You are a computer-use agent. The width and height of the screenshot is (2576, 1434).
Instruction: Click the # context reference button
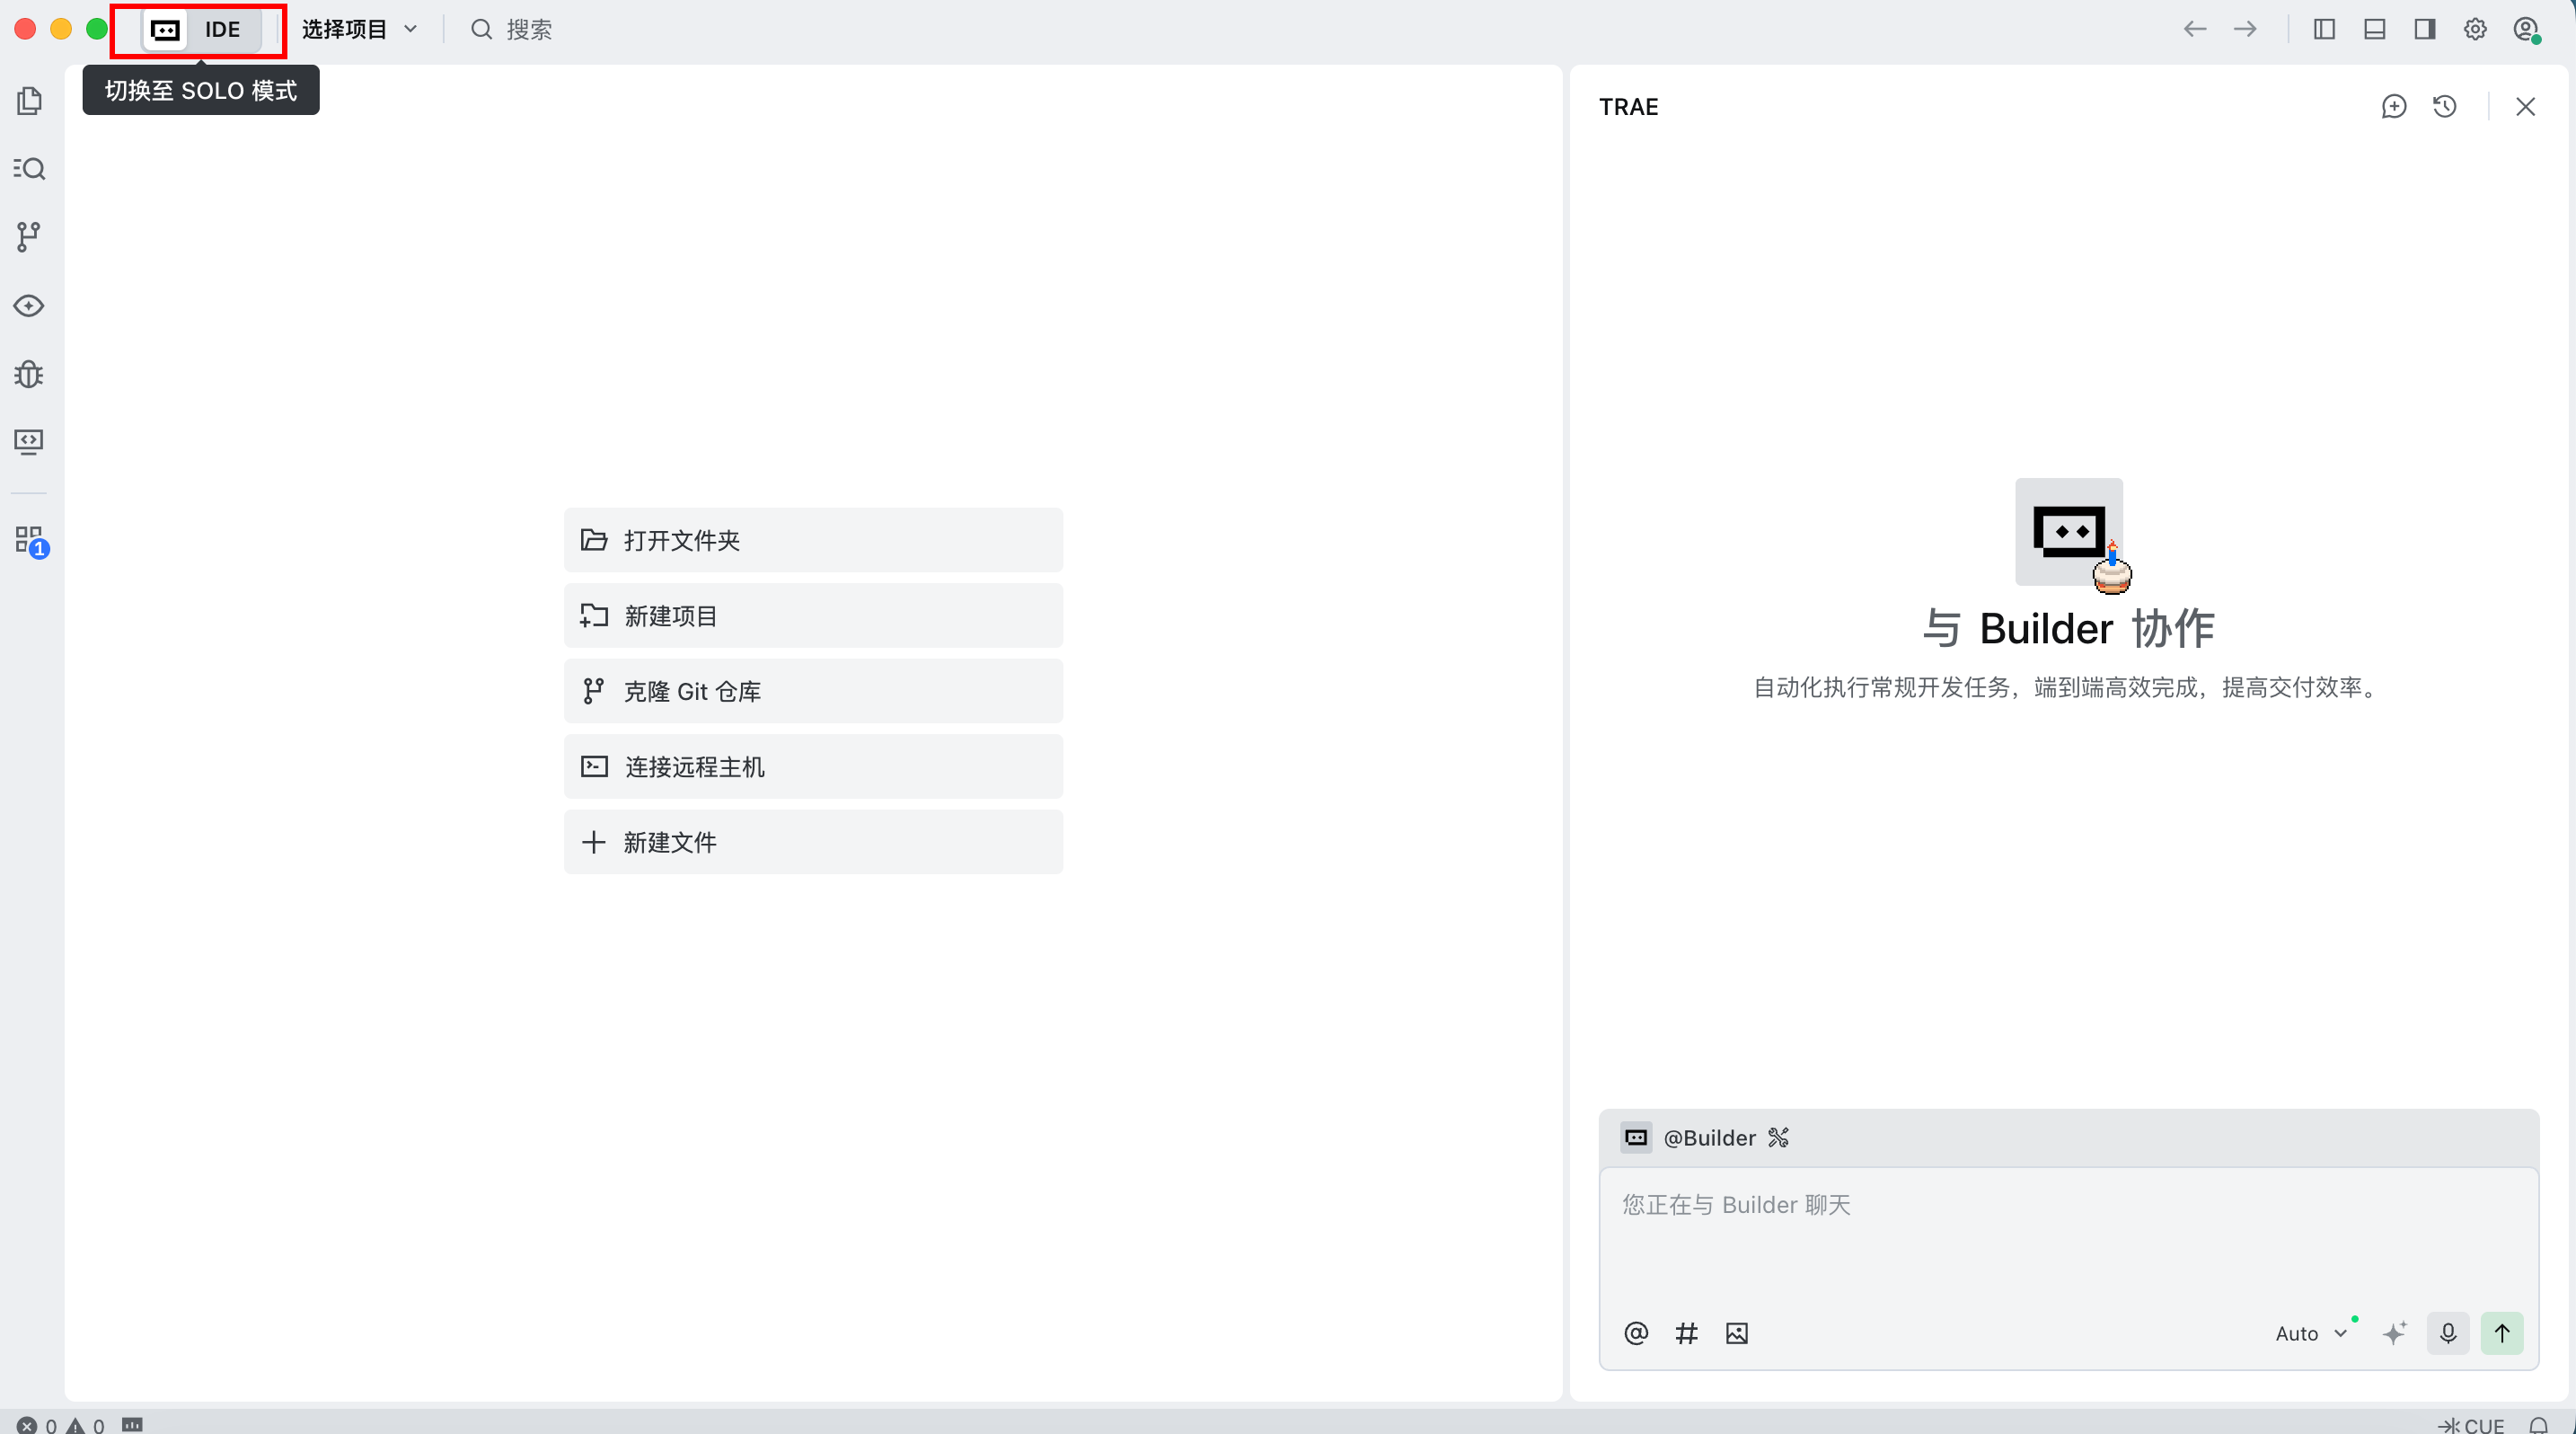(1686, 1333)
